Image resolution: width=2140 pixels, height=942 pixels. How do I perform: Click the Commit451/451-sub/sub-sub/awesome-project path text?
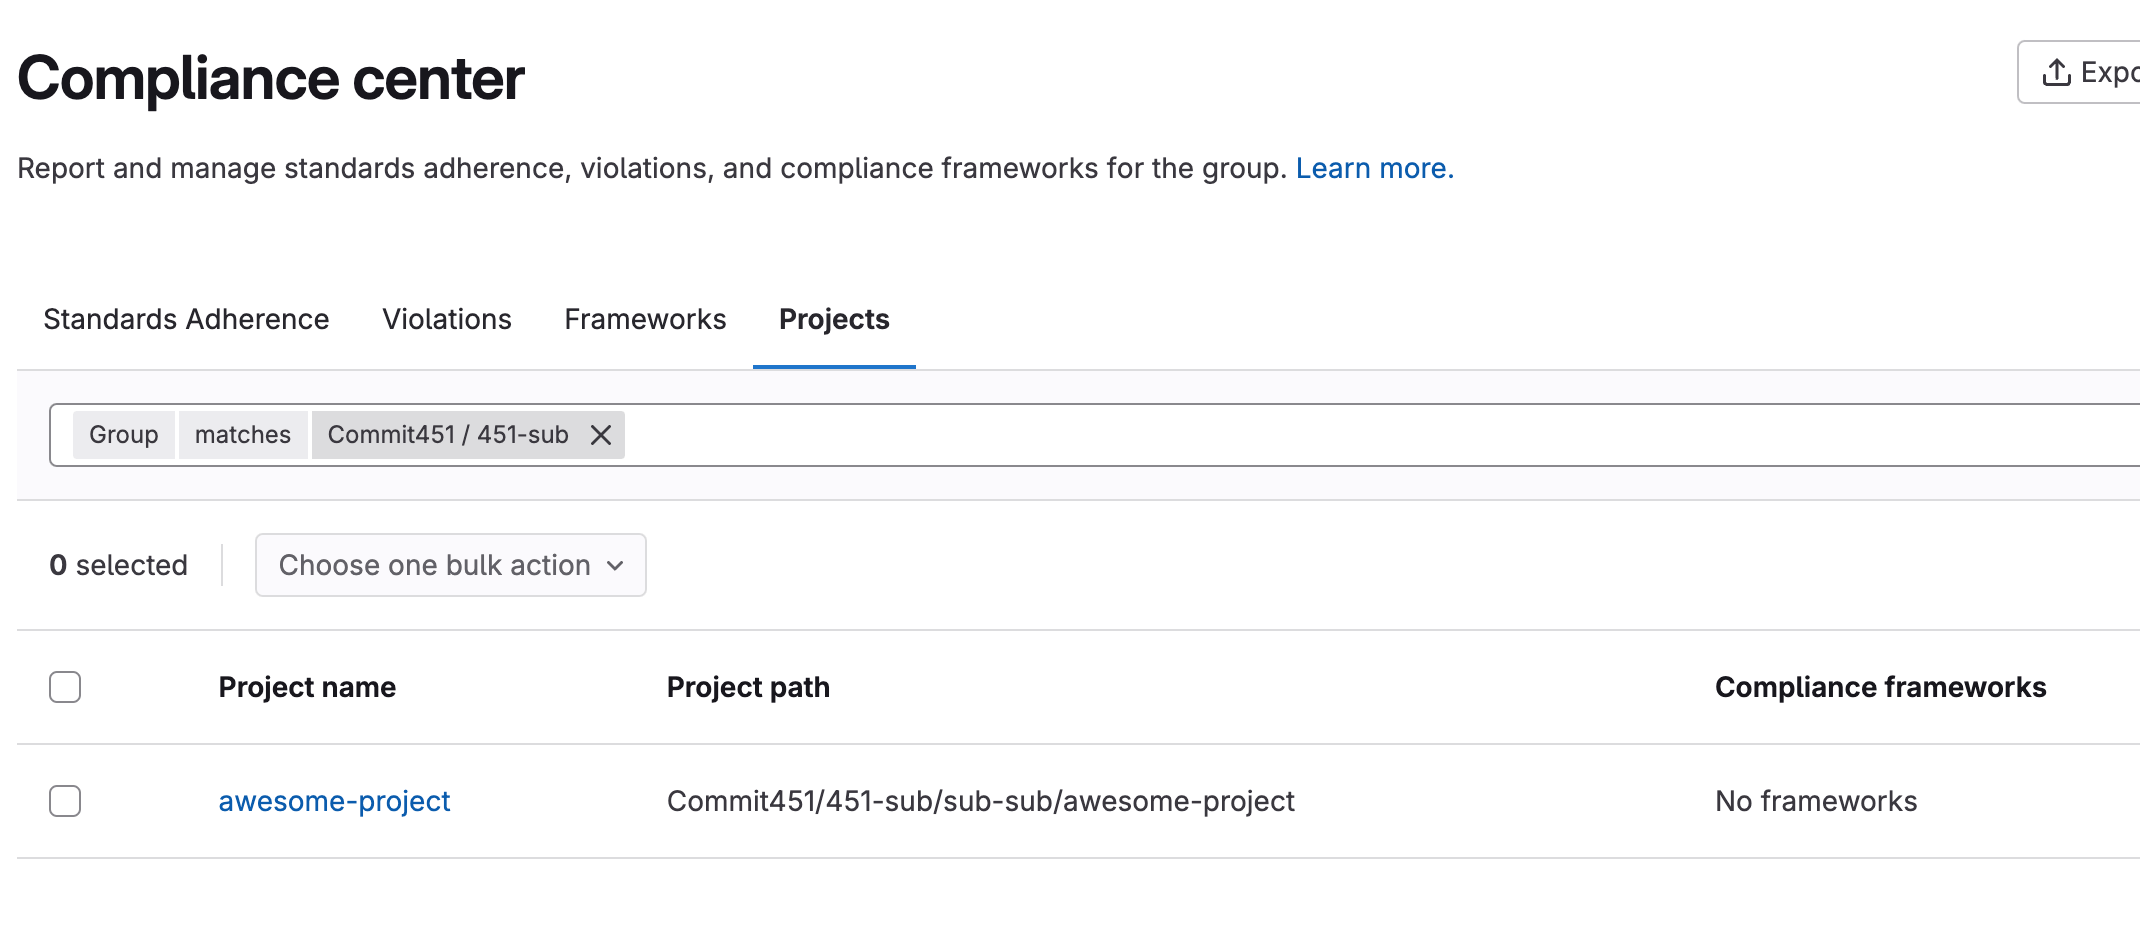pos(980,801)
